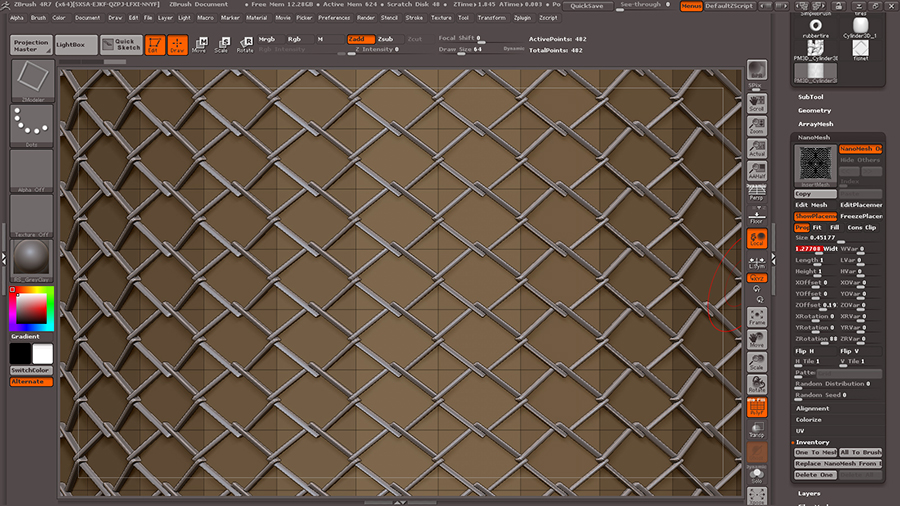This screenshot has height=506, width=900.
Task: Activate Edit mode button in toolbar
Action: [155, 45]
